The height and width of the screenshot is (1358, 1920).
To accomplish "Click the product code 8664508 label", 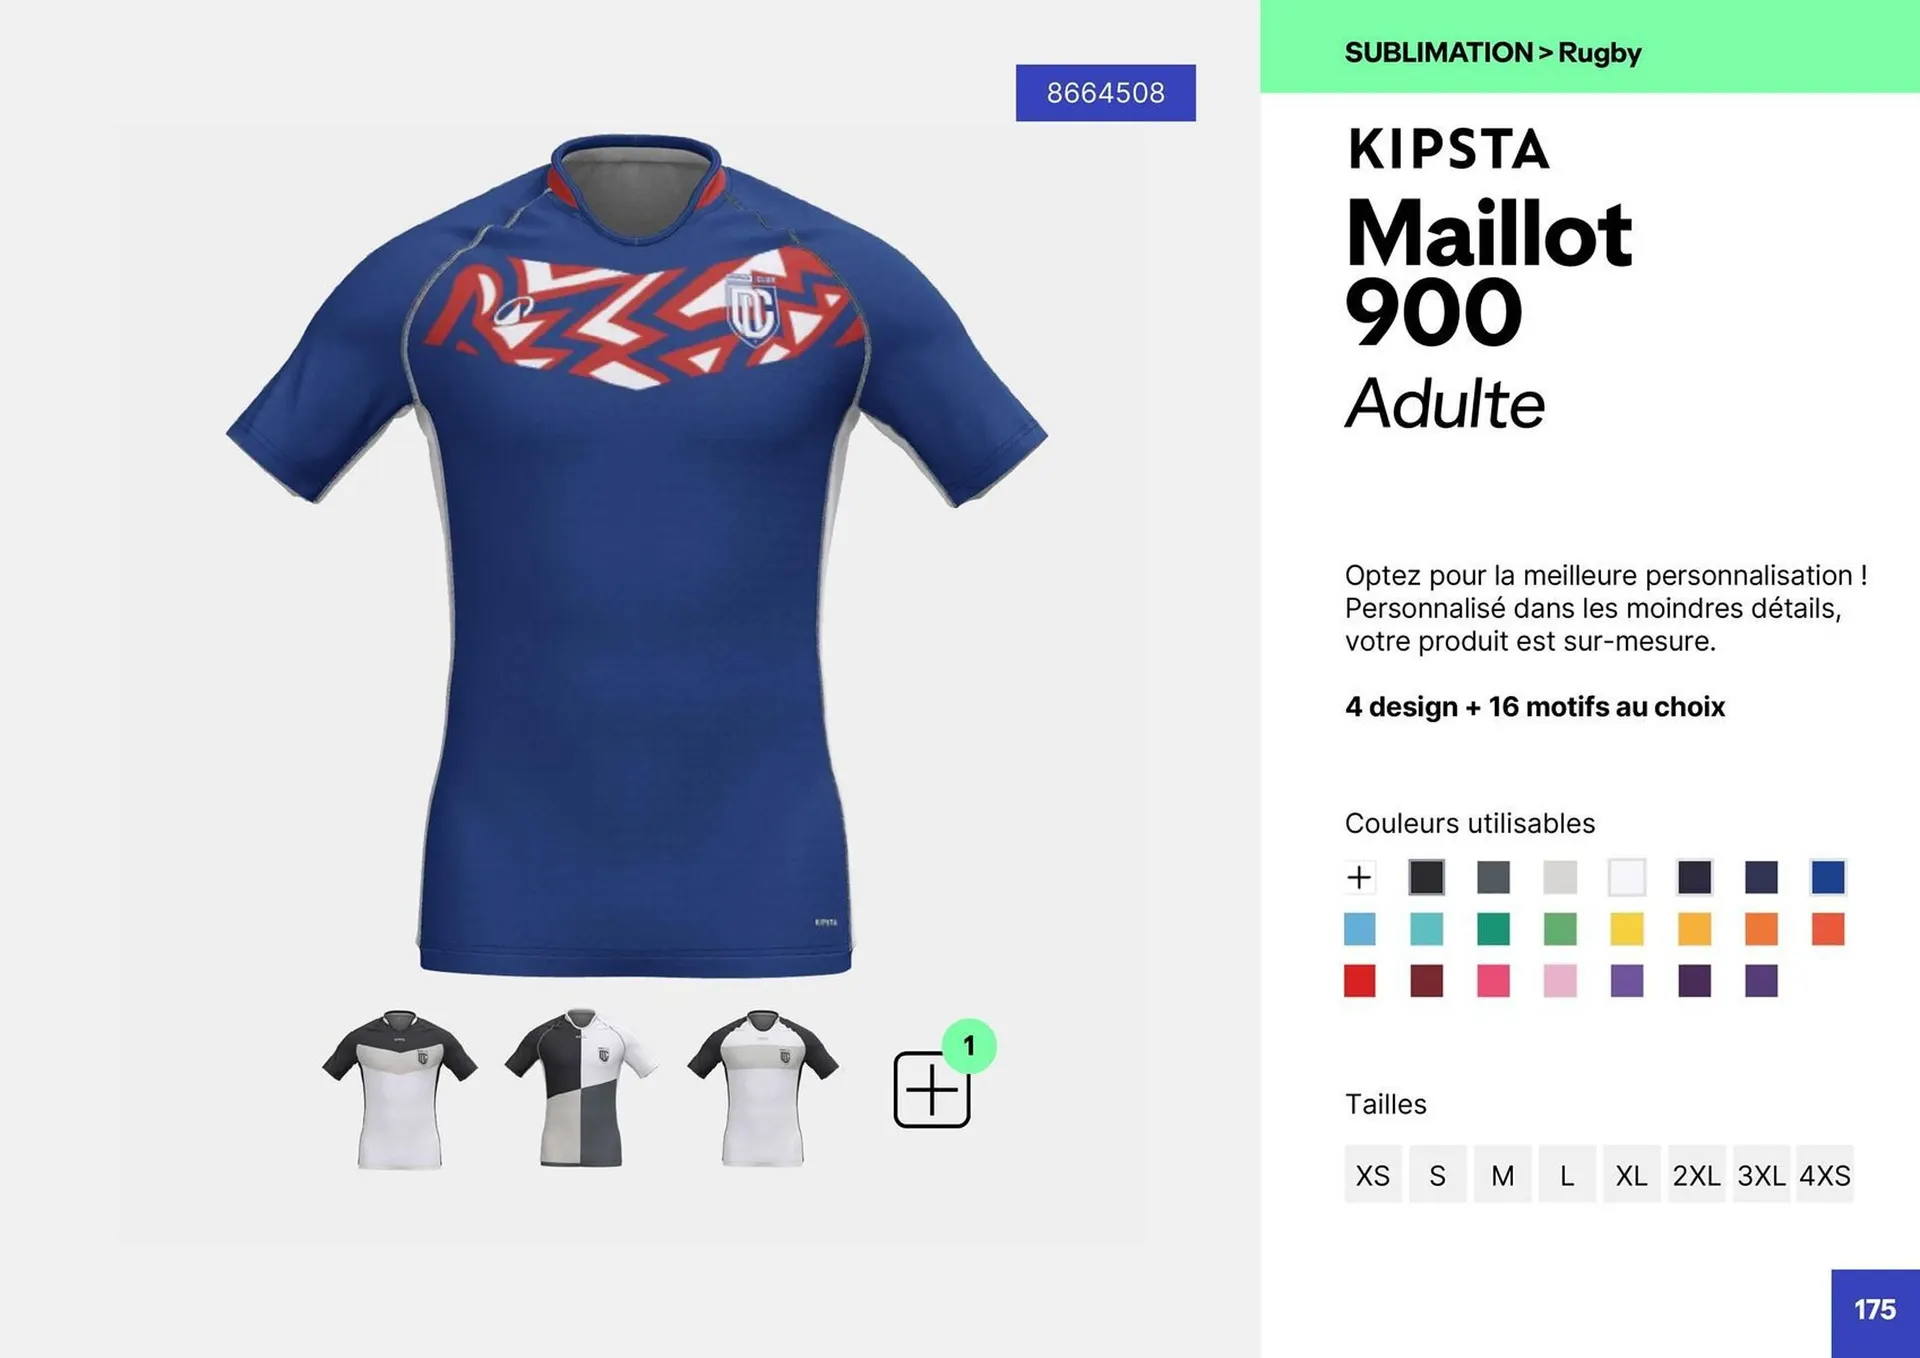I will (x=1105, y=93).
